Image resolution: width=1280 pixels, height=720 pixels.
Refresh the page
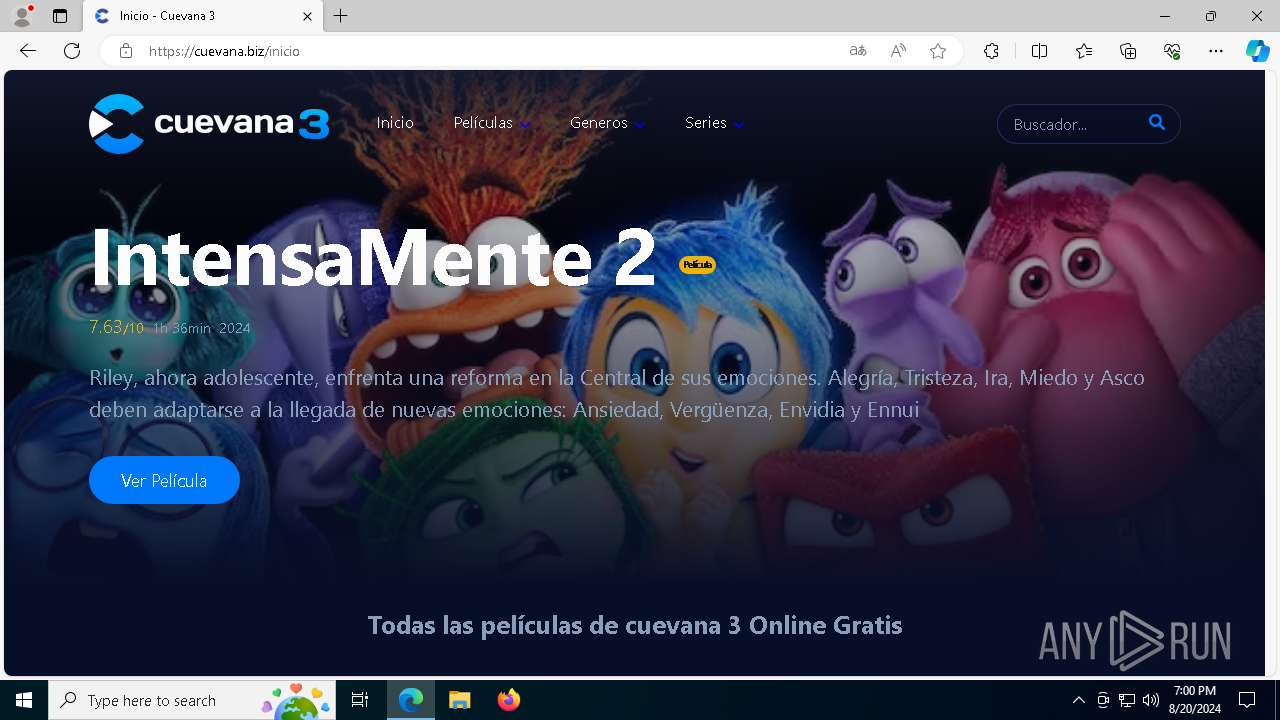tap(72, 51)
